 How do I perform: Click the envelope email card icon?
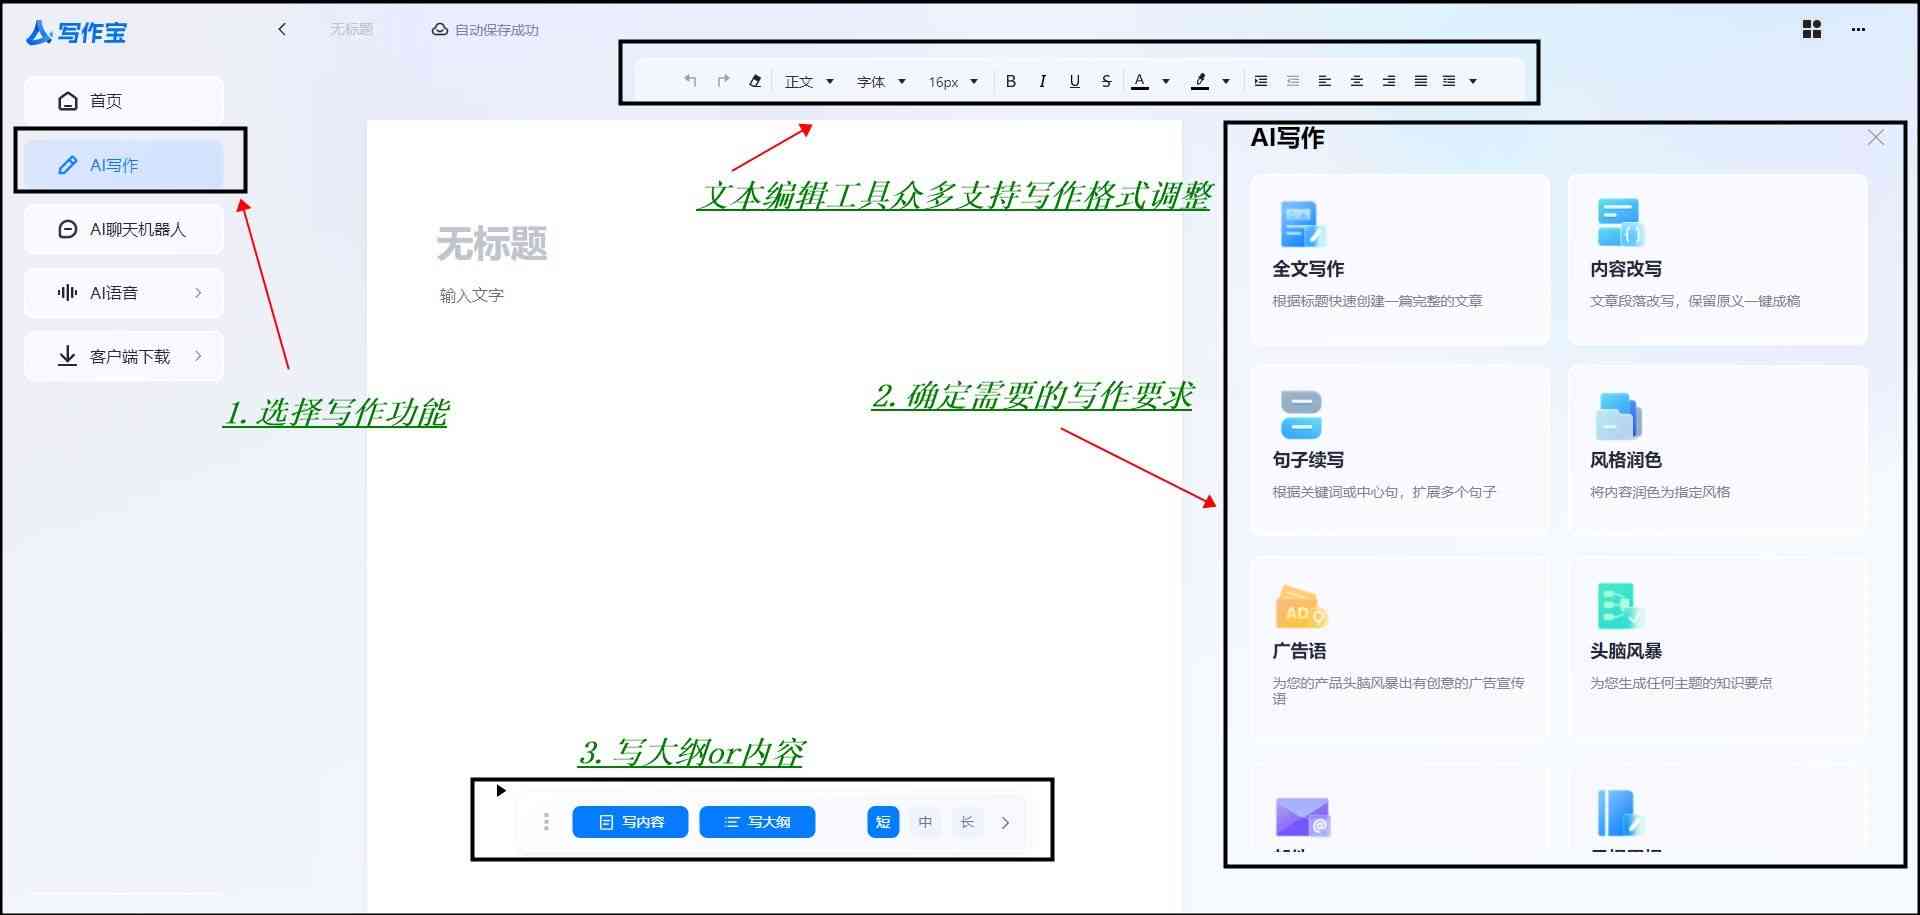pos(1302,817)
